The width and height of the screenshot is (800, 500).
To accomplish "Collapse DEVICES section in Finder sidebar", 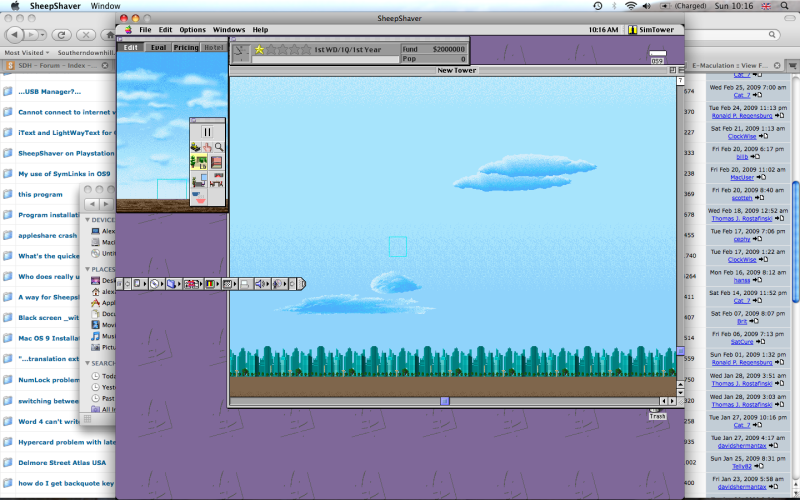I will 88,220.
